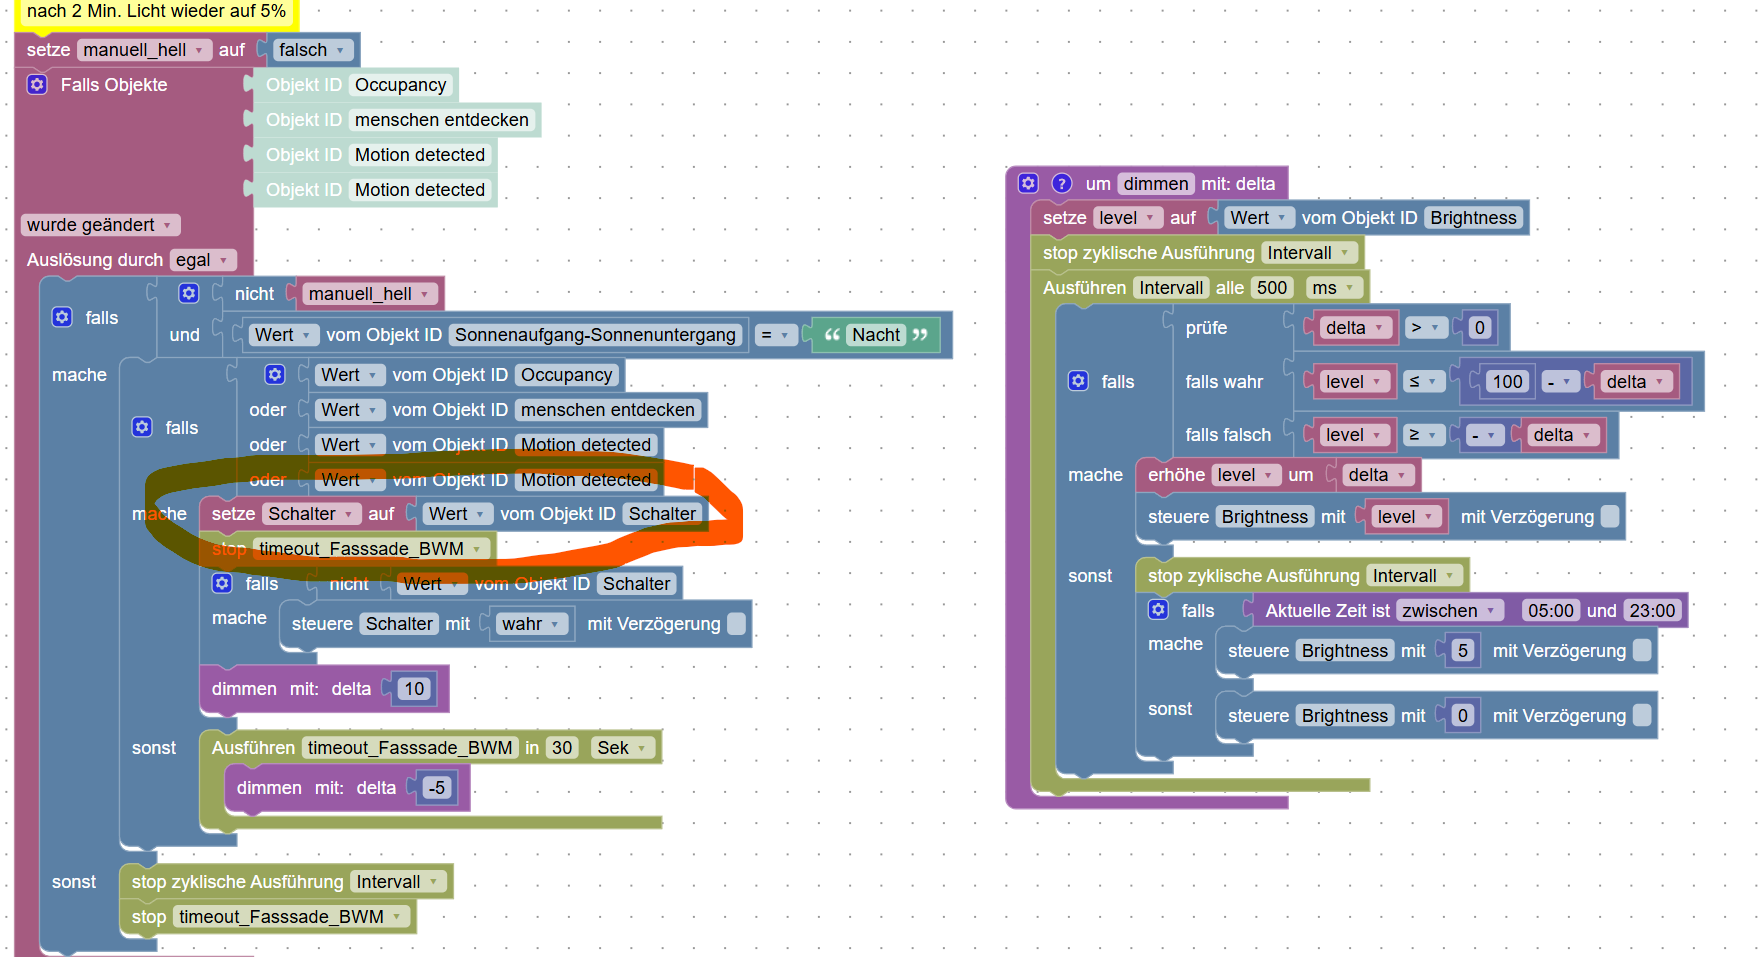The width and height of the screenshot is (1761, 957).
Task: Click gear on falls nicht Wert Schalter block
Action: 222,583
